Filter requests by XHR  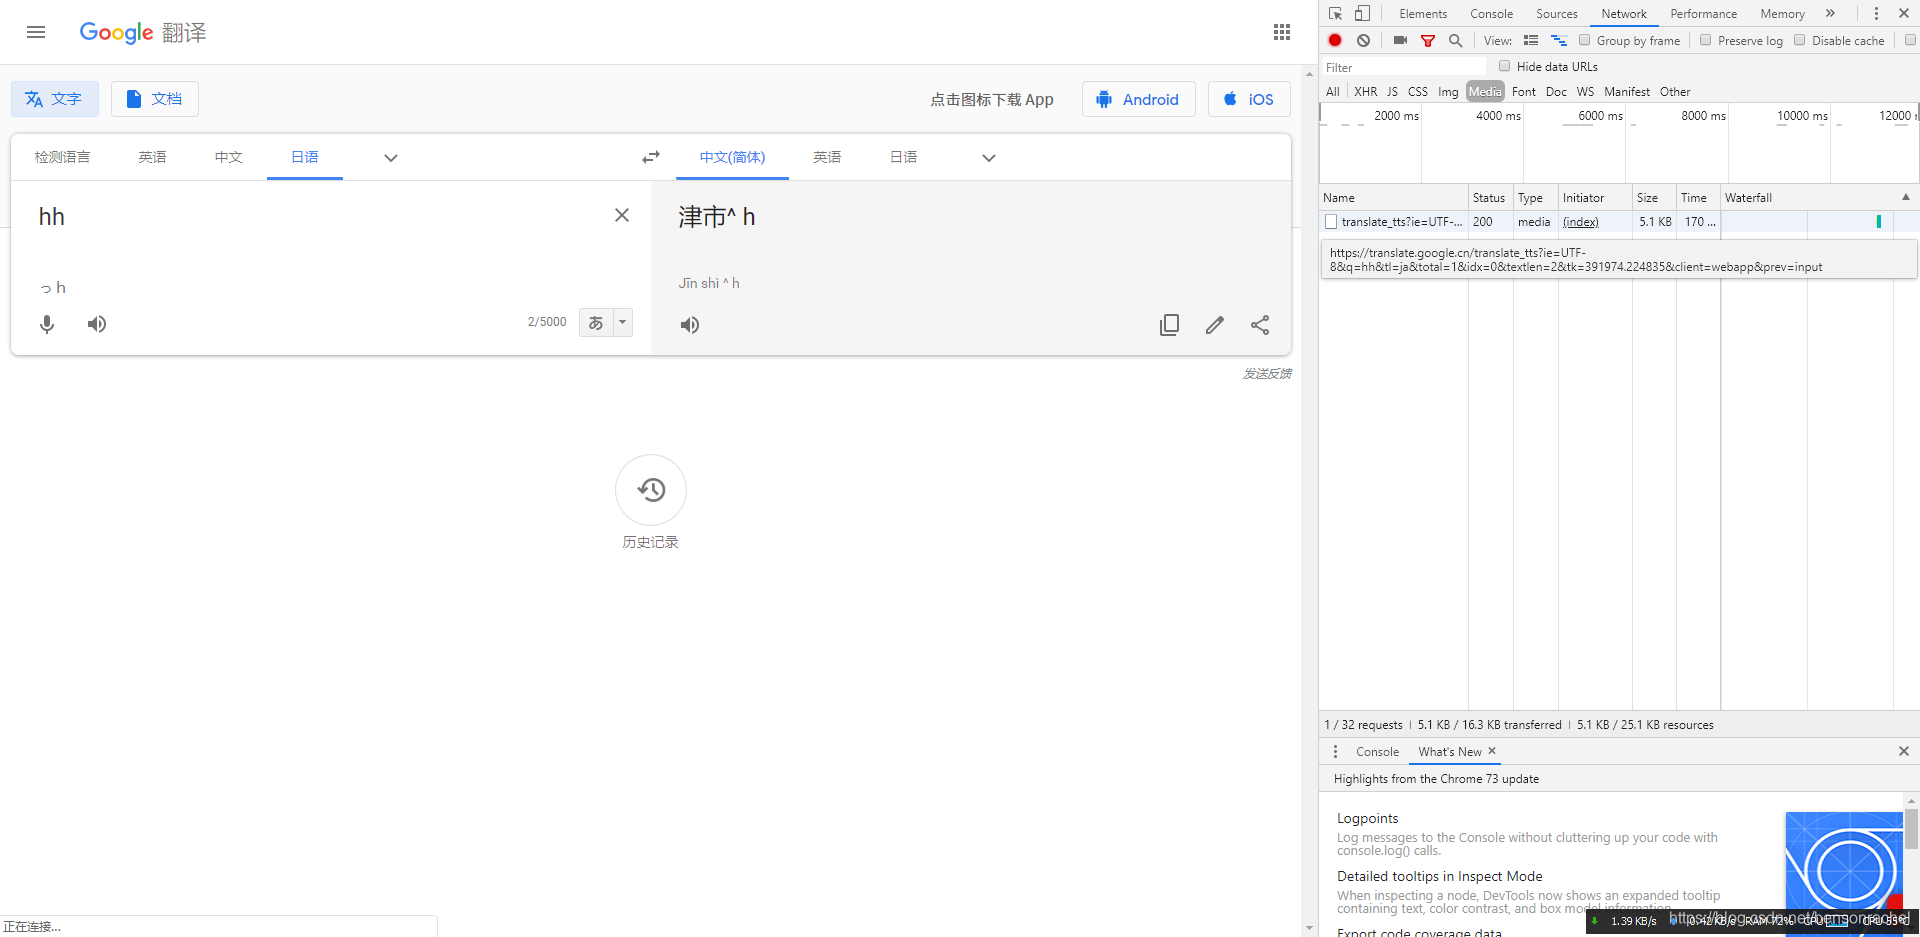click(x=1365, y=91)
